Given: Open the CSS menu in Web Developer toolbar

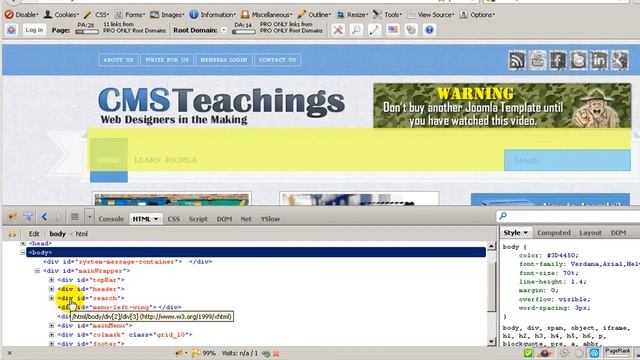Looking at the screenshot, I should 96,15.
